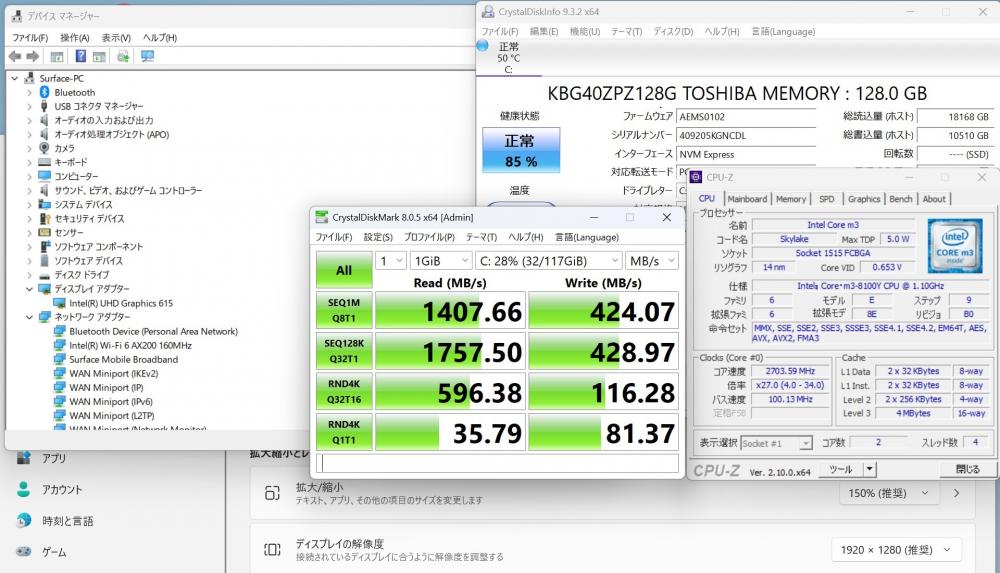Click the SEQ1M Q8T1 test button
Image resolution: width=1000 pixels, height=573 pixels.
[x=344, y=310]
